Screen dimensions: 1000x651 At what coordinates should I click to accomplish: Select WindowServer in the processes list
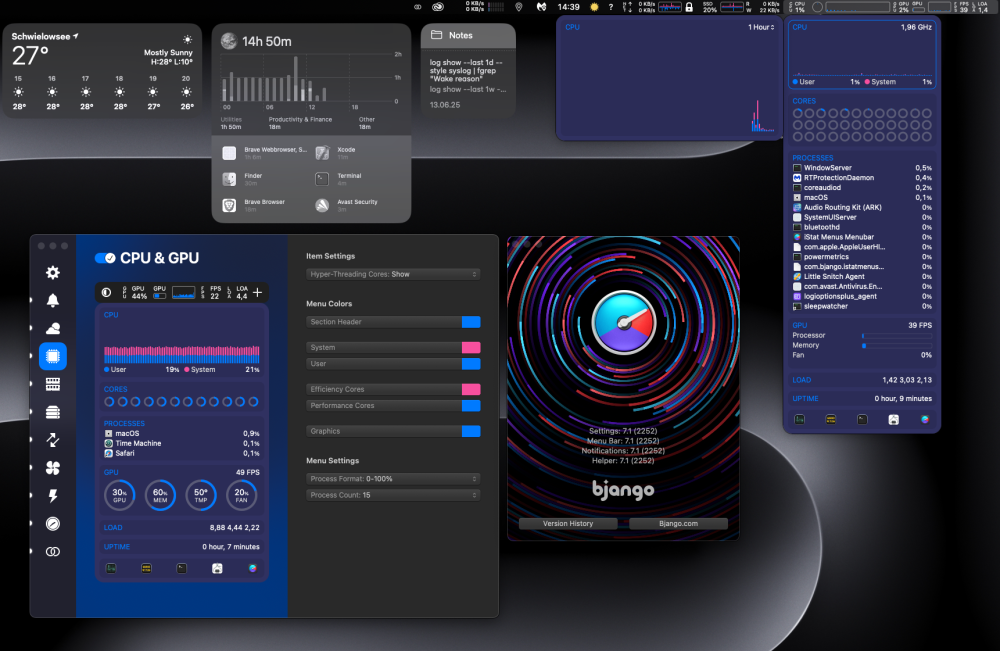tap(862, 168)
